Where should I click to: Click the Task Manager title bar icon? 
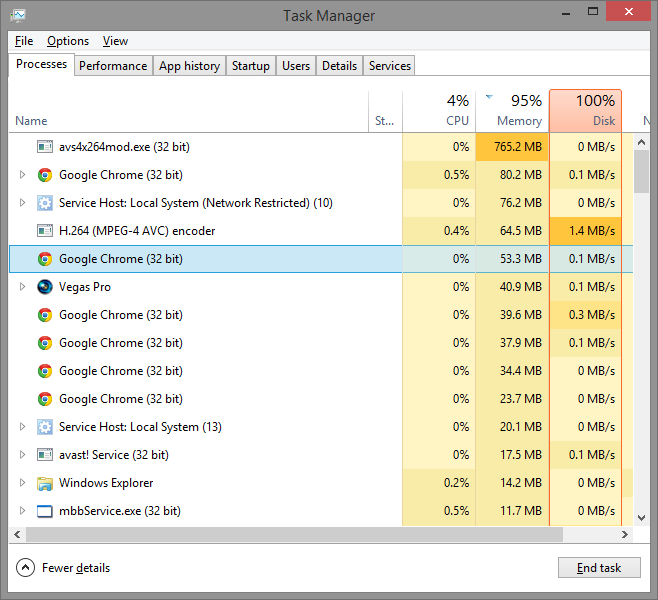[18, 16]
